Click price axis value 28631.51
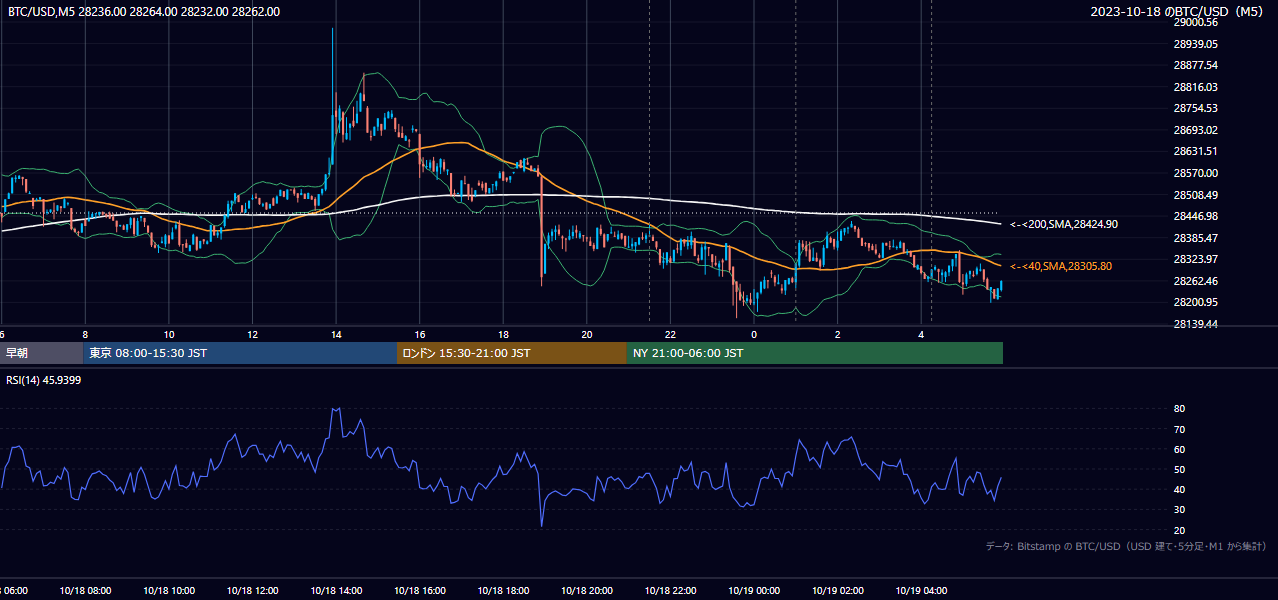Screen dimensions: 1278x600 [x=1195, y=151]
